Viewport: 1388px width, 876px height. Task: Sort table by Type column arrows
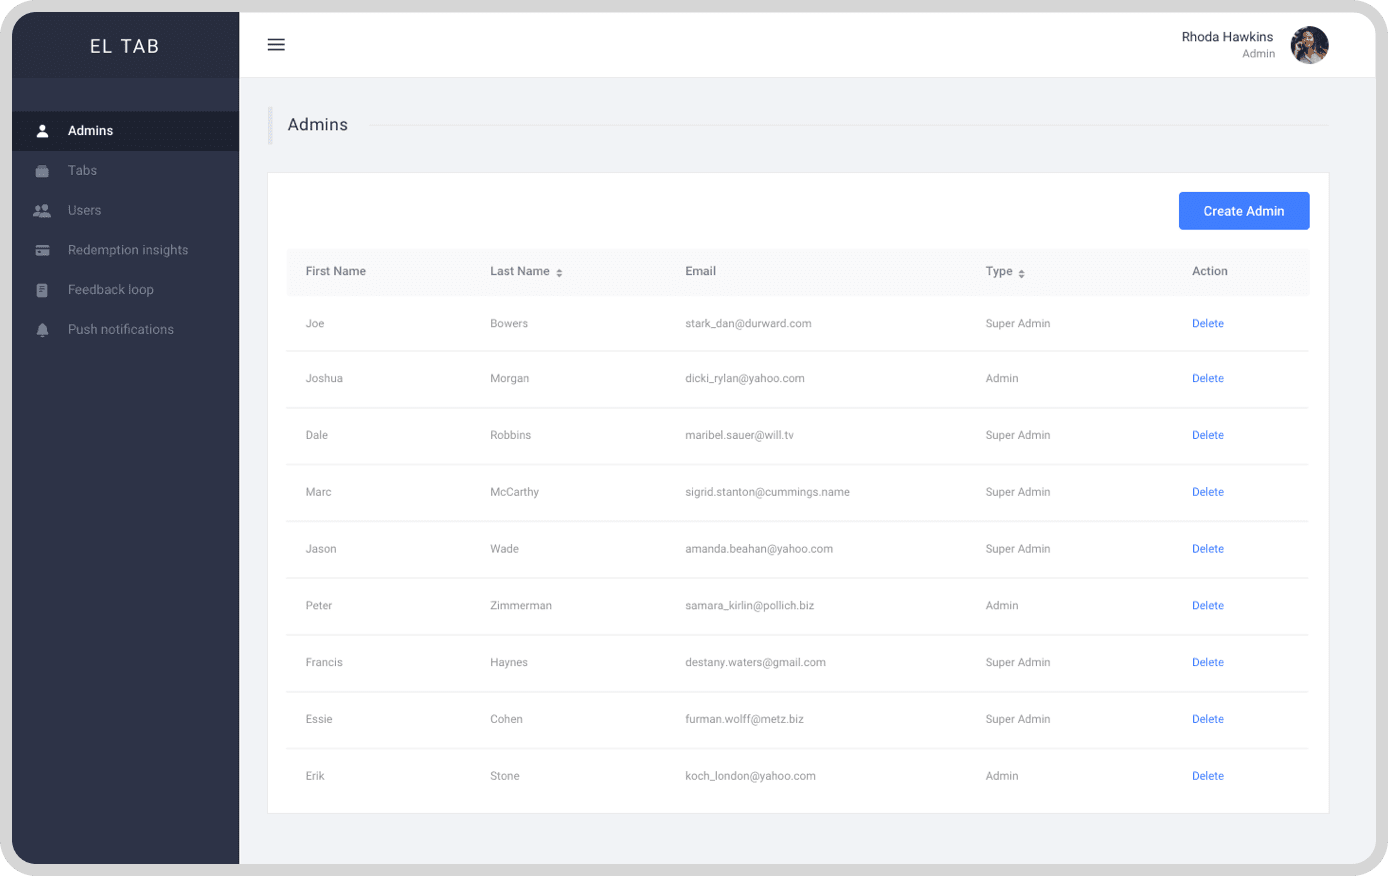coord(1021,273)
